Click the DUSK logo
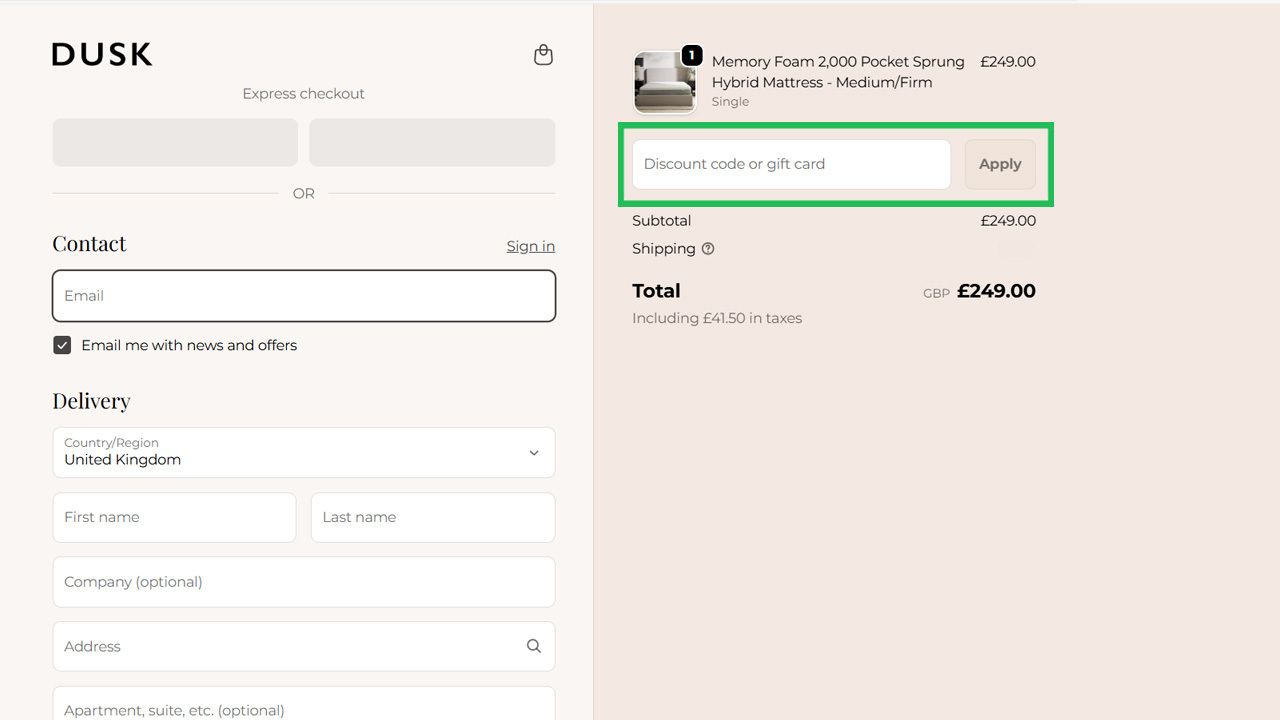 [101, 54]
